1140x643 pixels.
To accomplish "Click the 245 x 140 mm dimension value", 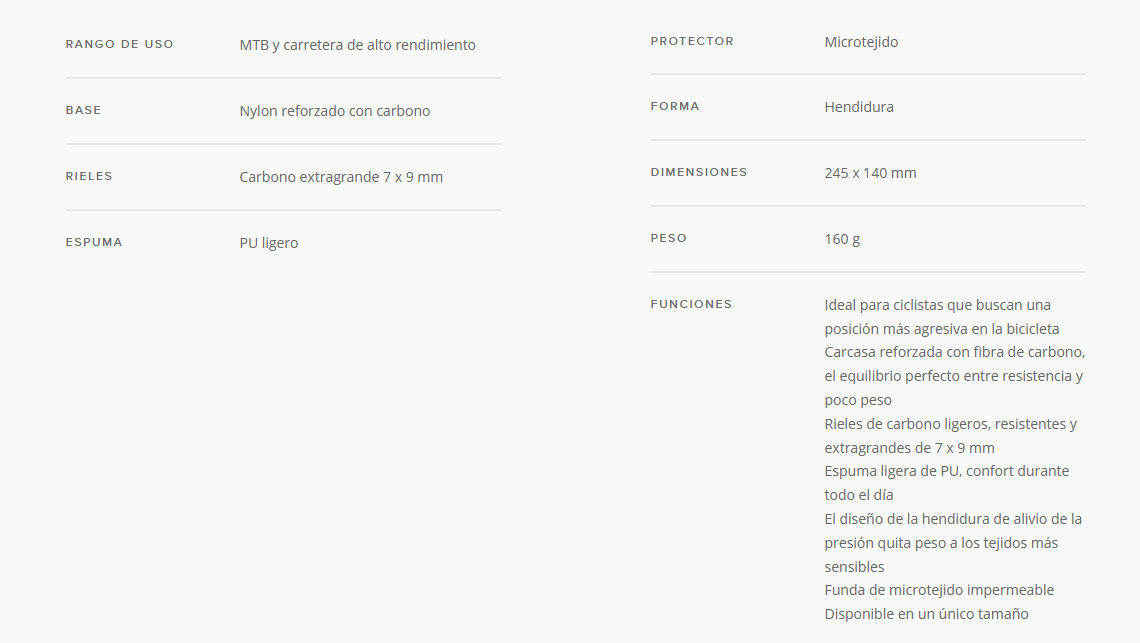I will (870, 173).
